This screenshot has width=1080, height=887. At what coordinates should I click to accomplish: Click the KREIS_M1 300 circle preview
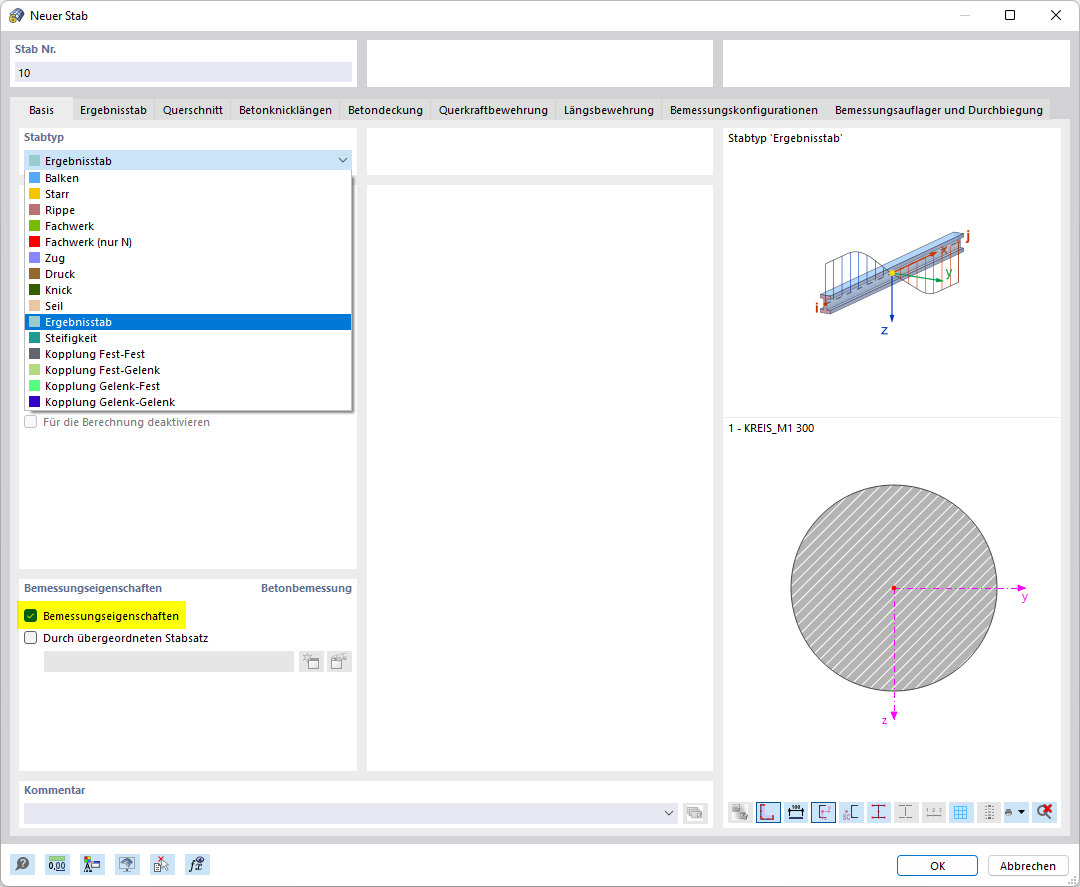(x=893, y=587)
